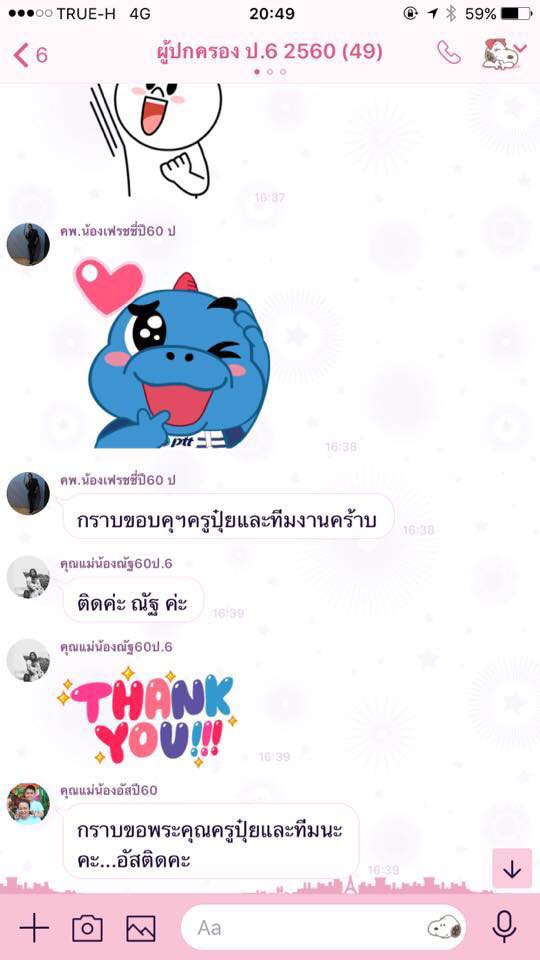Open the plus attachment menu
Image resolution: width=540 pixels, height=960 pixels.
34,928
